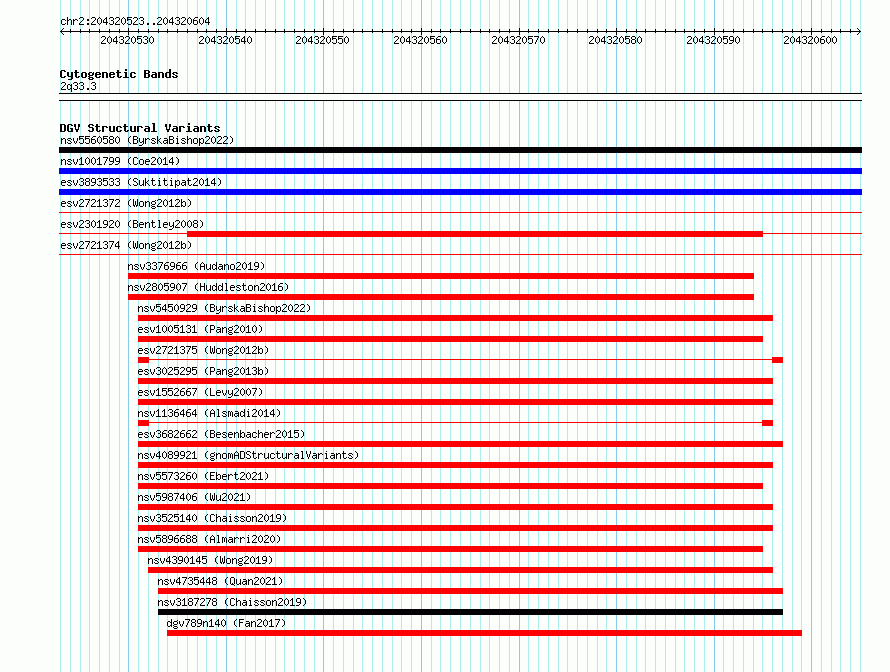Image resolution: width=890 pixels, height=672 pixels.
Task: Open variant nsv4735448 (Quan2021) label
Action: [x=220, y=581]
